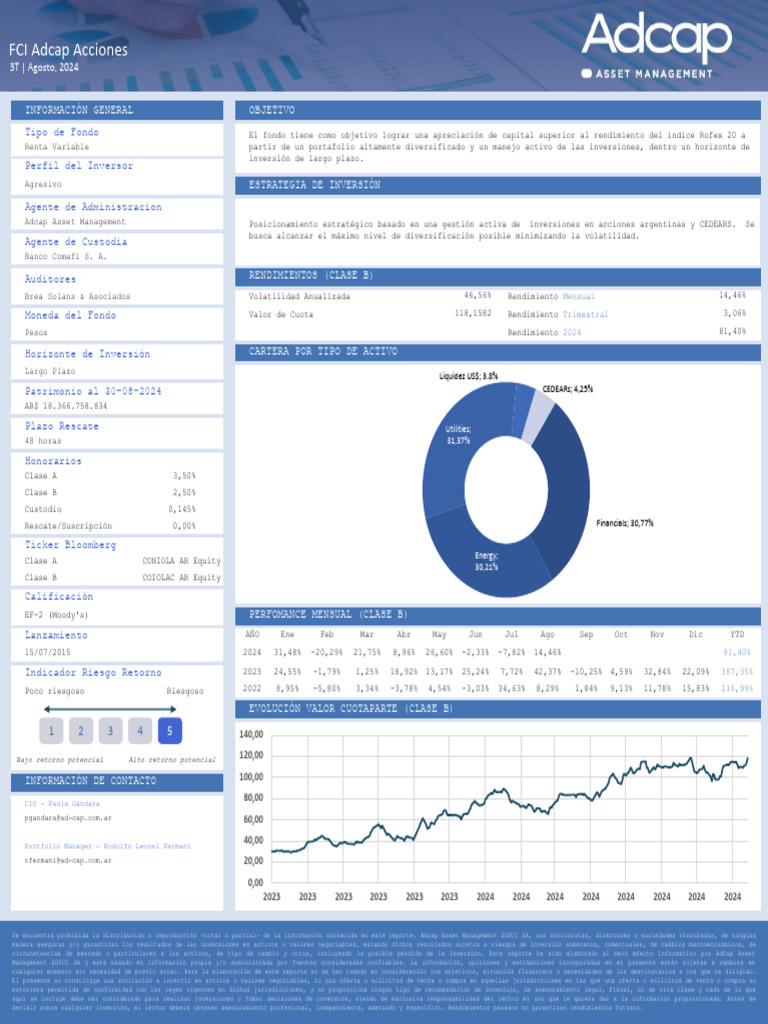
Task: Select the 'AR$ 18.366.758.834' patrimonio value
Action: (x=66, y=406)
